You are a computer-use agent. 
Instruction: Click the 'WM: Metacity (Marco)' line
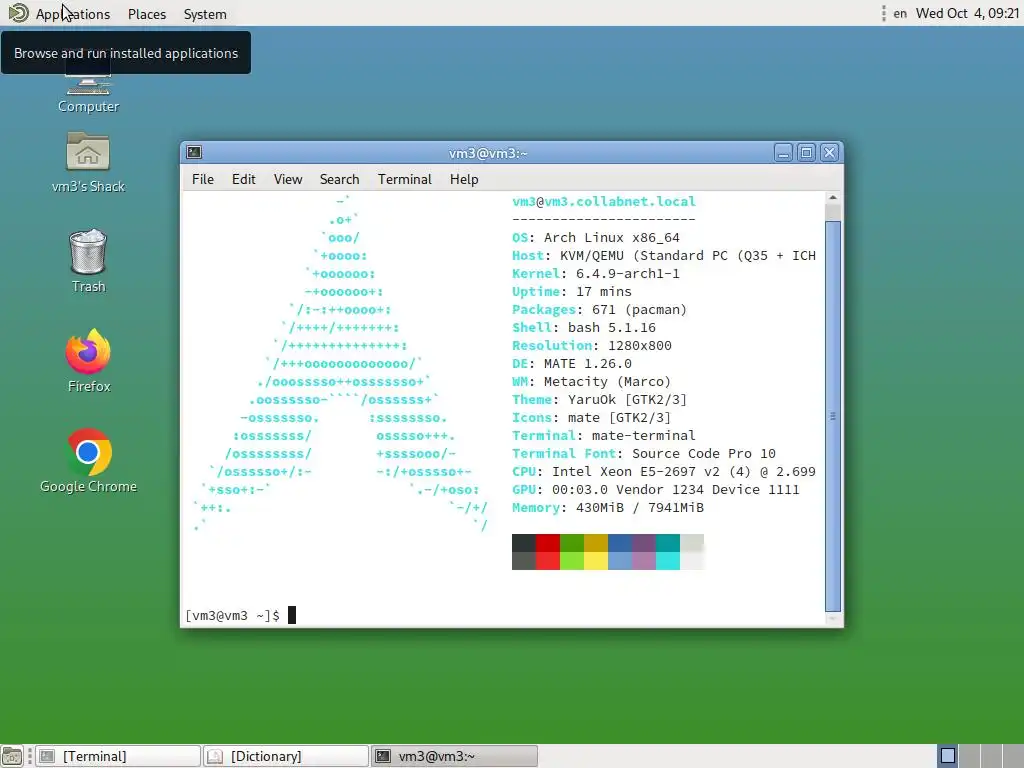coord(592,381)
